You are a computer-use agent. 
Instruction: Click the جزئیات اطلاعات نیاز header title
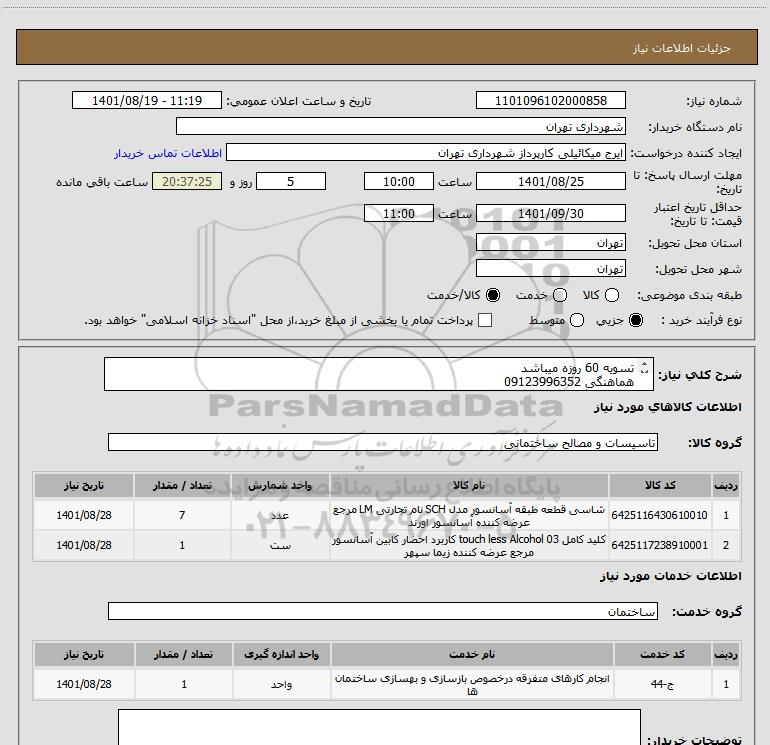tap(682, 48)
